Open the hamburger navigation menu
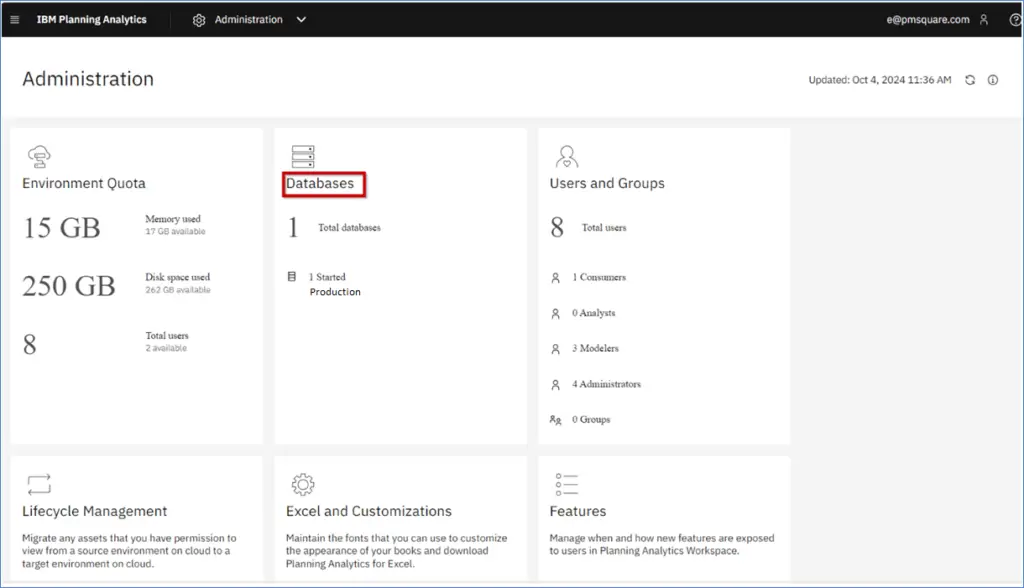The width and height of the screenshot is (1024, 588). 14,20
